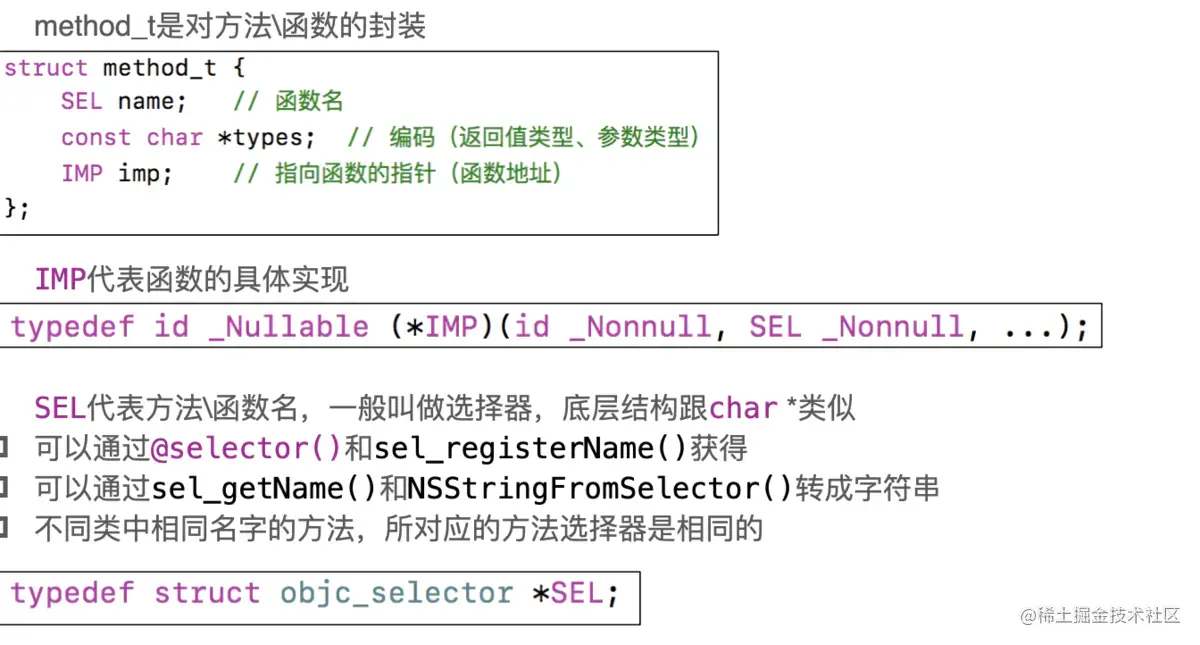Click 'const char *types;' declaration
This screenshot has height=645, width=1200.
(188, 138)
